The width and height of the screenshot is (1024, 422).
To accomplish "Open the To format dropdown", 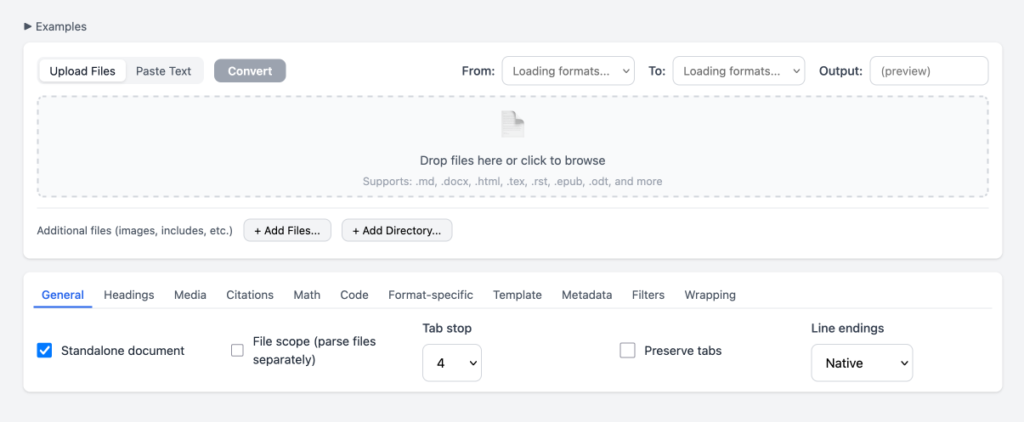I will click(739, 71).
